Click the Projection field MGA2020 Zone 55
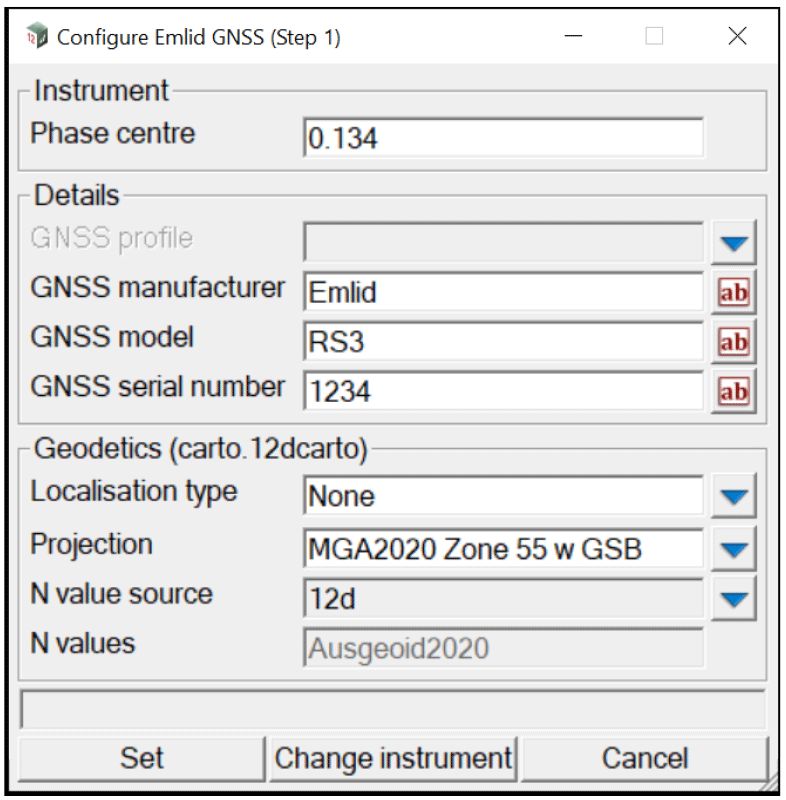 click(x=503, y=548)
